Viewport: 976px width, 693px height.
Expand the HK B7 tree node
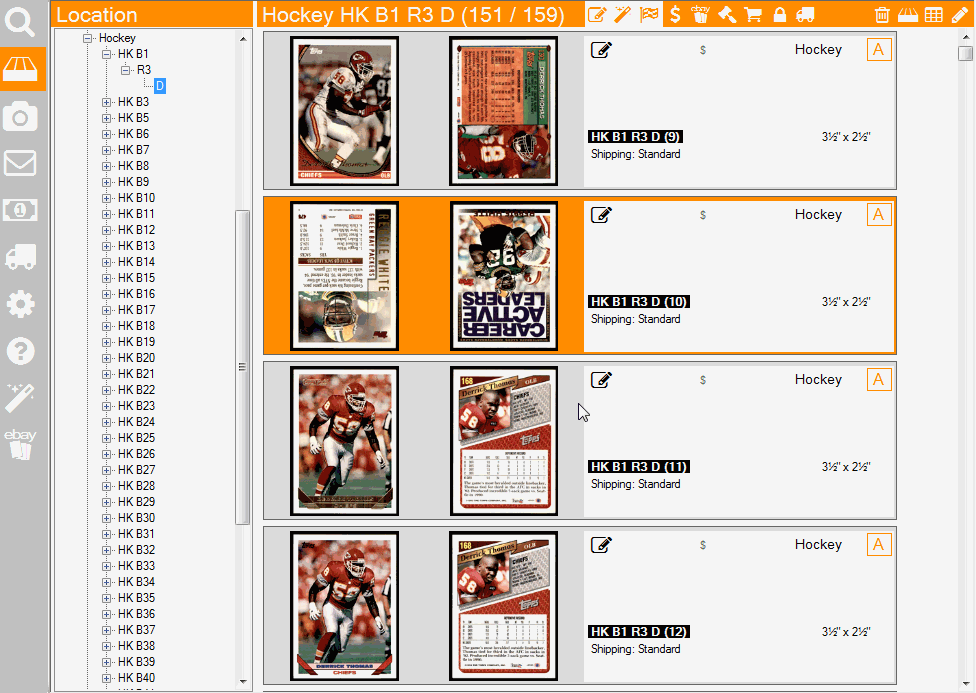106,150
